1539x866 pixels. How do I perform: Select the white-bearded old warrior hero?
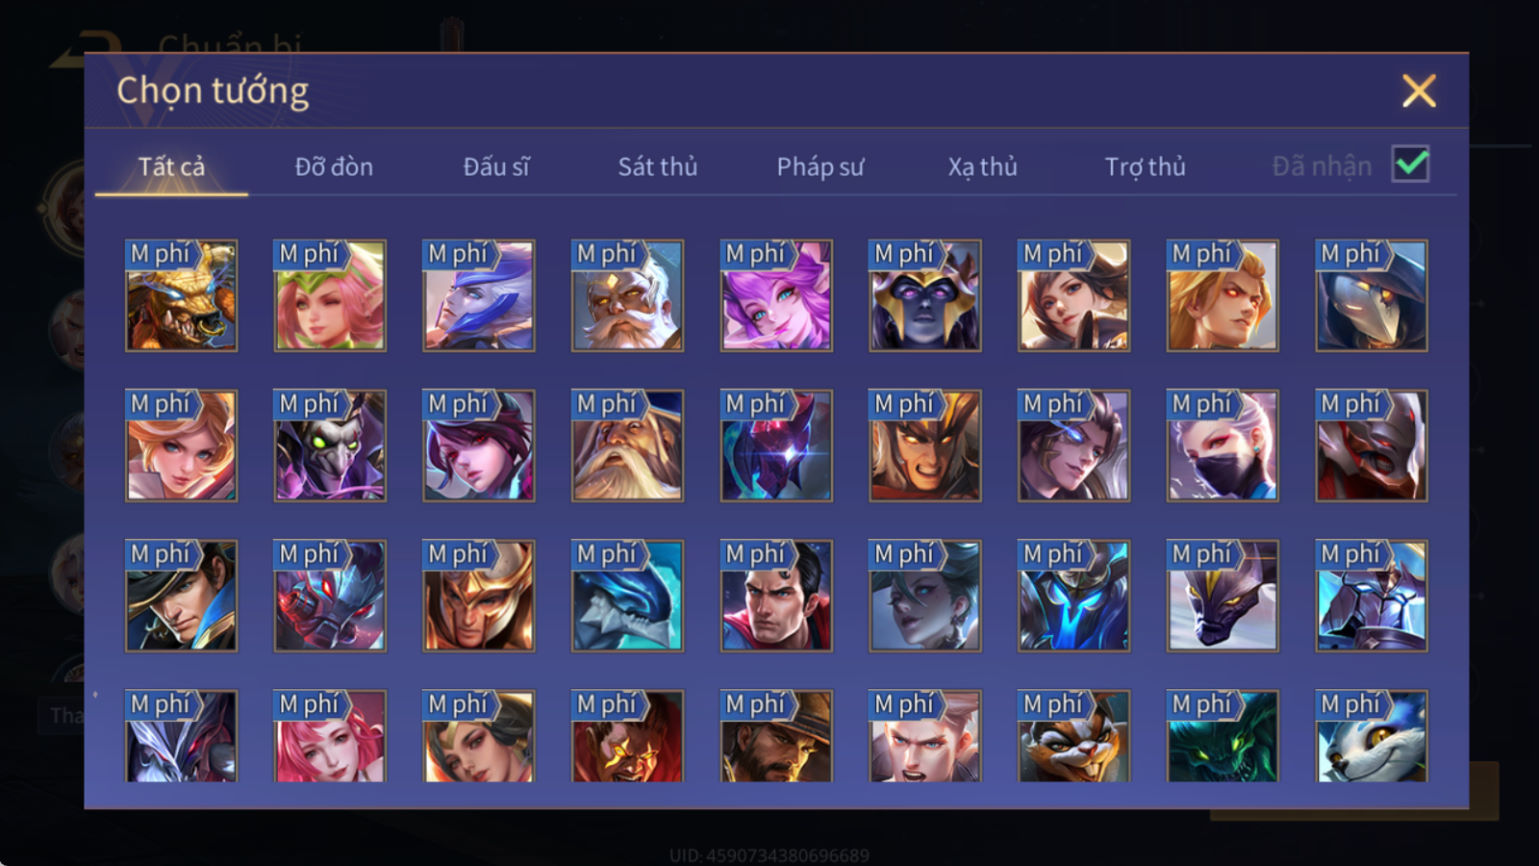[x=627, y=295]
